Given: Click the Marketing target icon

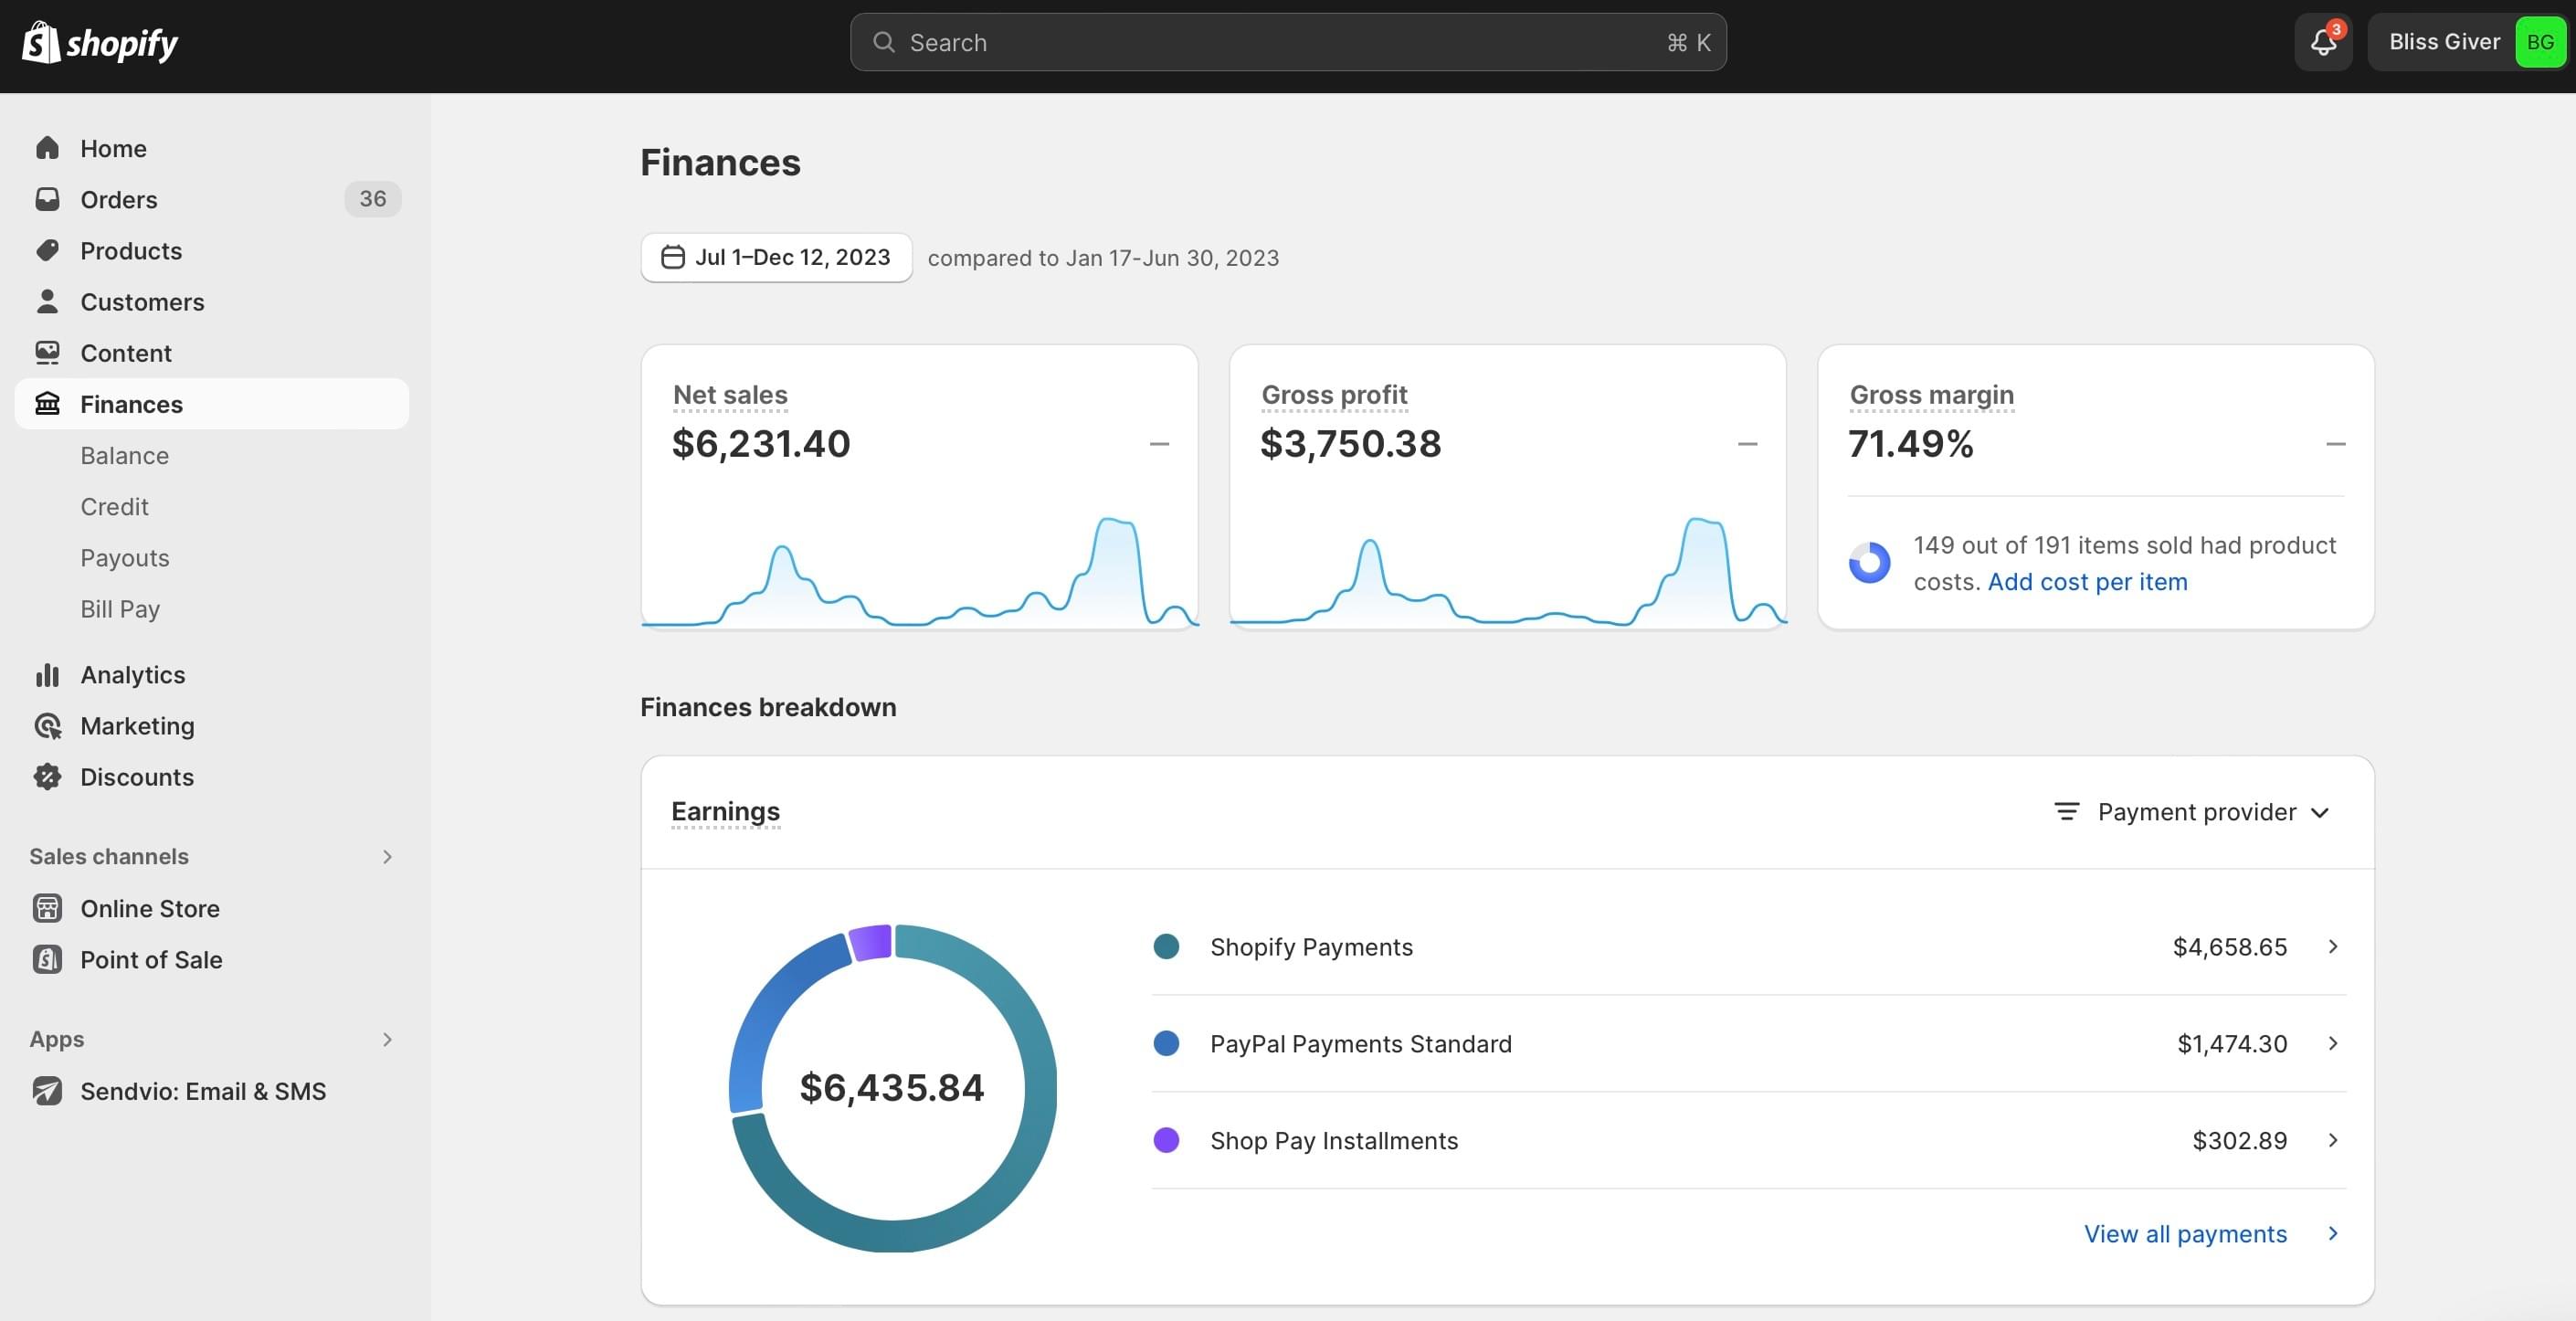Looking at the screenshot, I should 47,726.
